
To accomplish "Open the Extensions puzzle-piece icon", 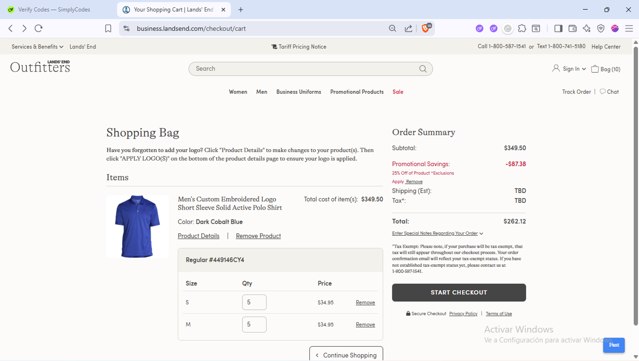I will (x=522, y=28).
